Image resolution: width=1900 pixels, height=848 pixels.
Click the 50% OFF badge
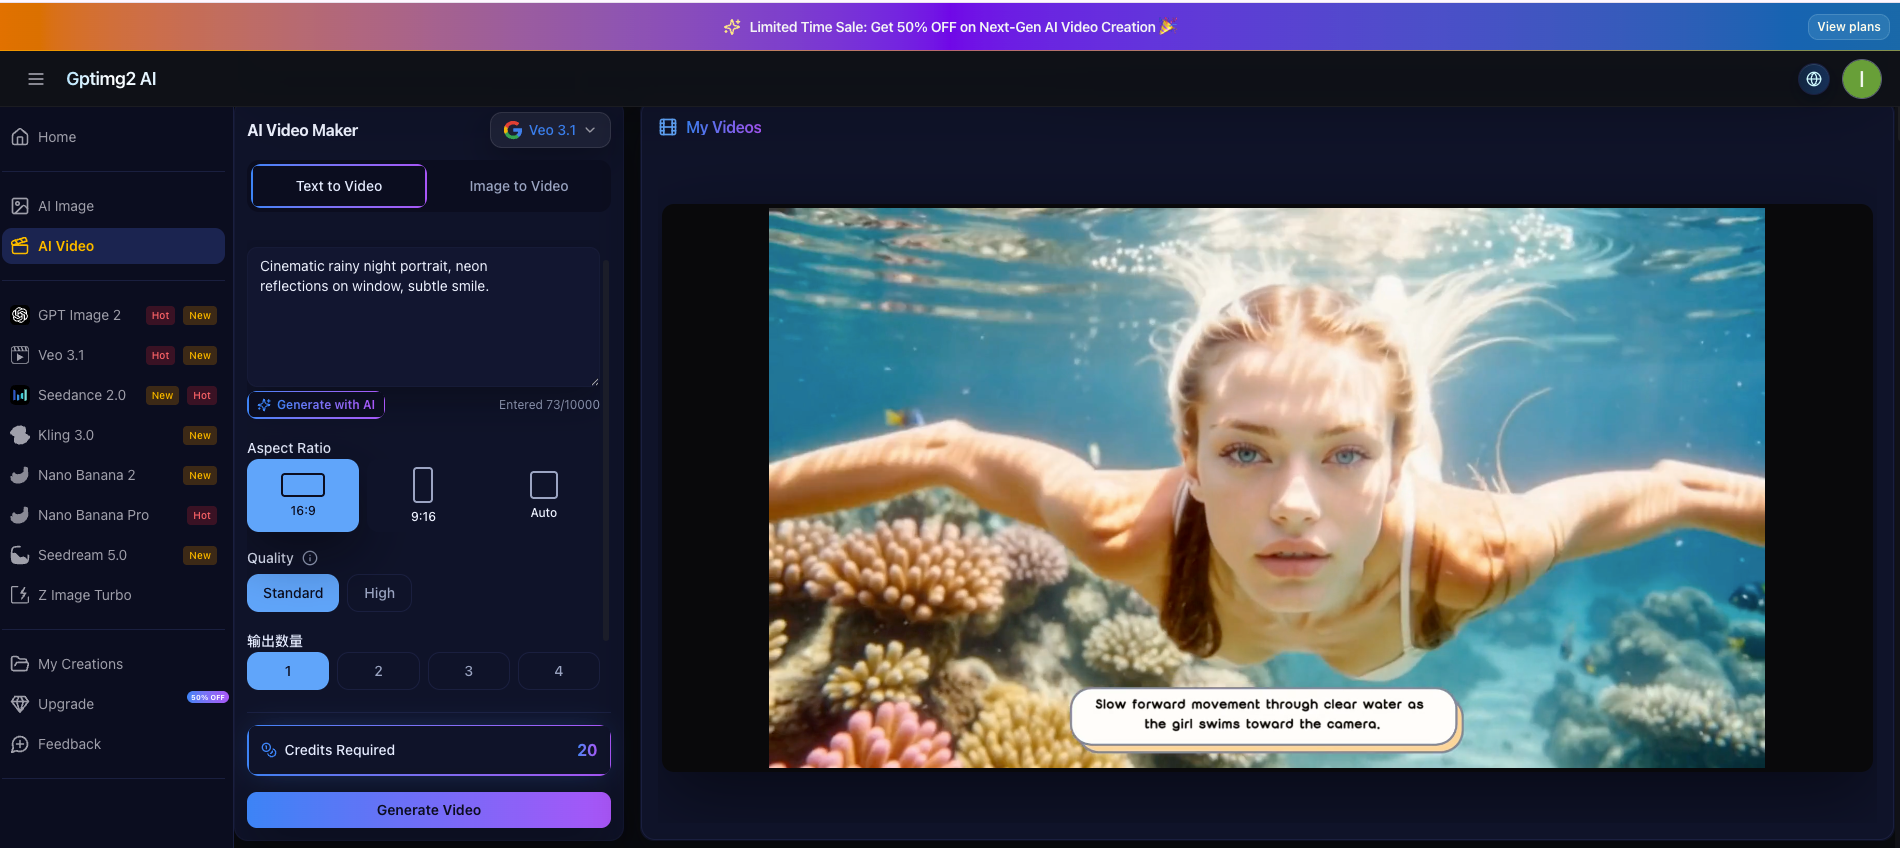point(207,697)
